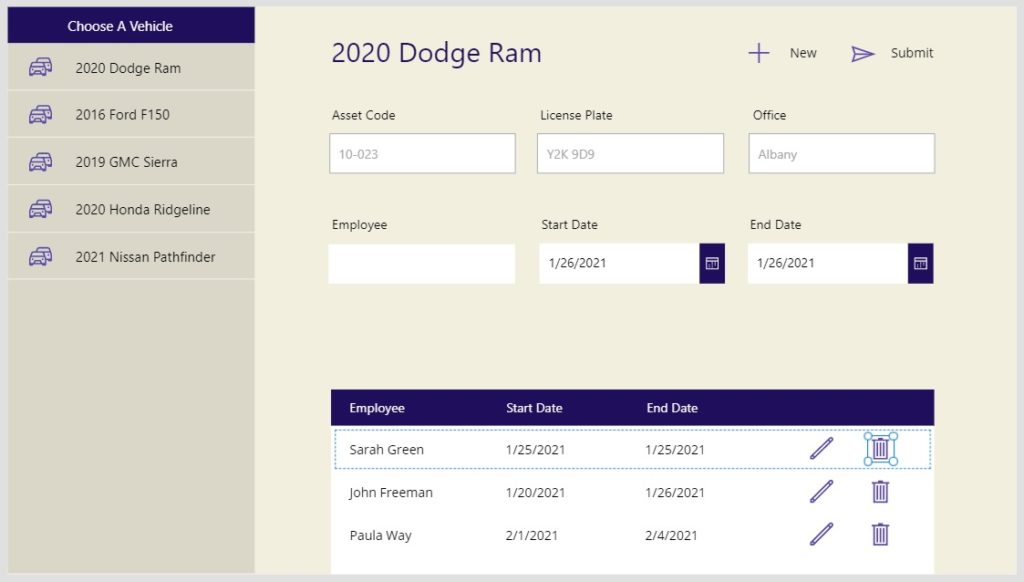Viewport: 1024px width, 582px height.
Task: Click the Sarah Green name cell
Action: click(x=387, y=449)
